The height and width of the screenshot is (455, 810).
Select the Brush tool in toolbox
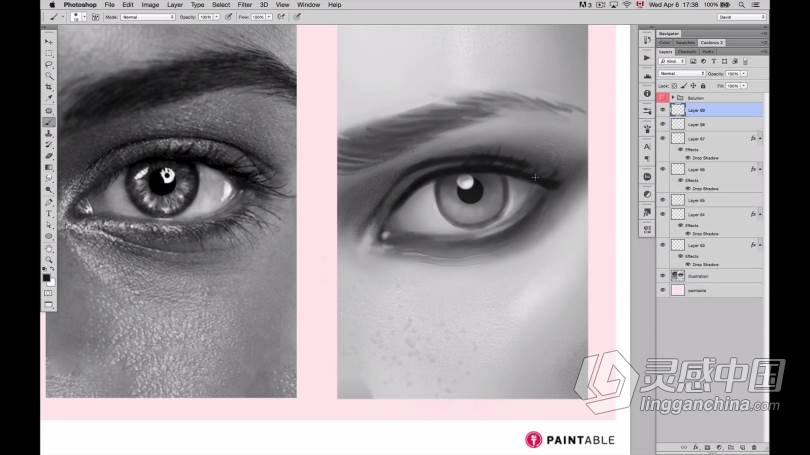tap(49, 122)
